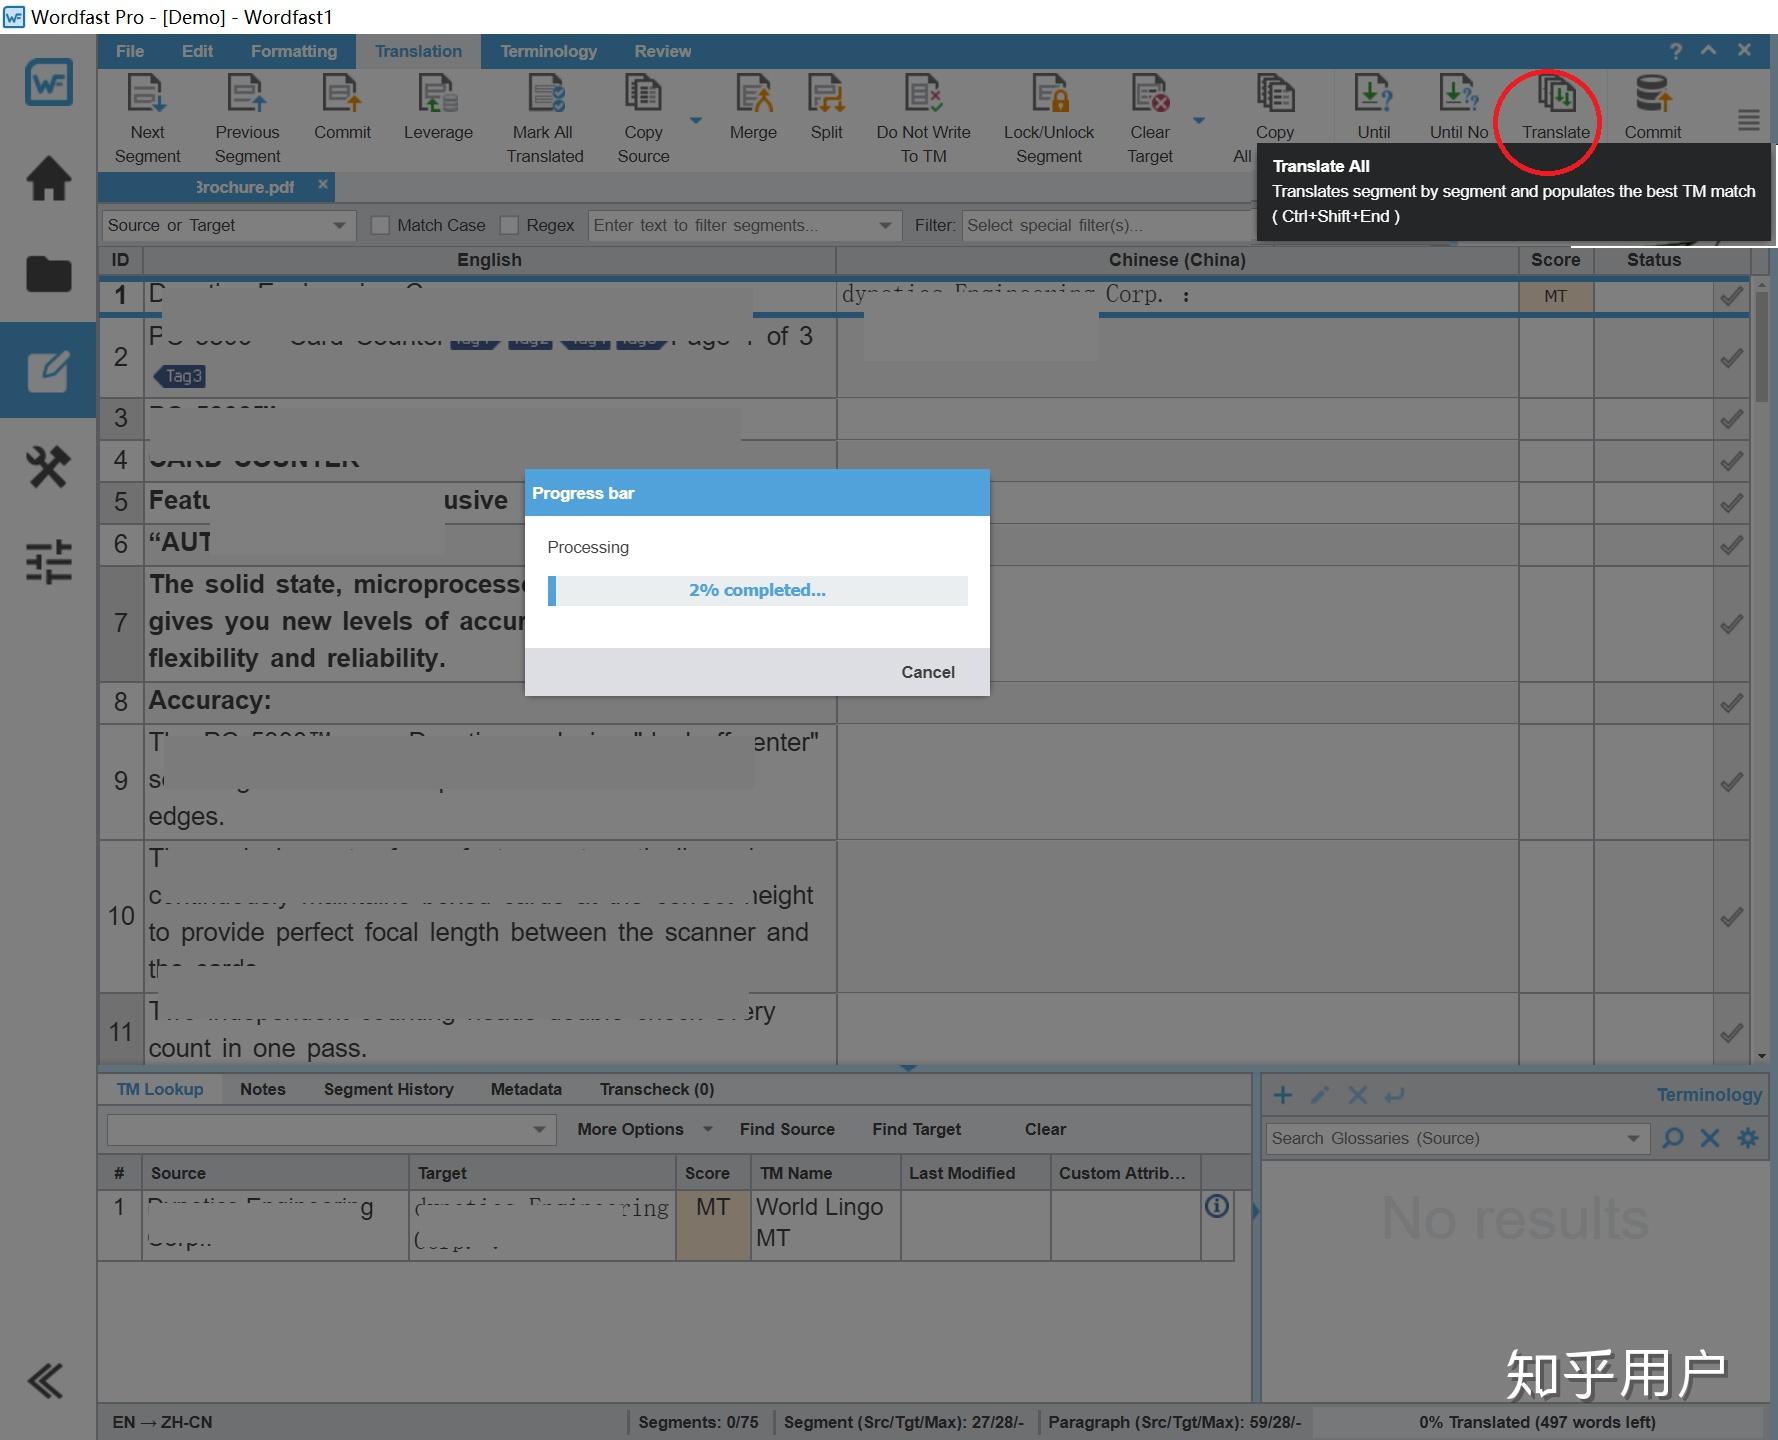Click the Lock/Unlock Segment icon
This screenshot has height=1440, width=1778.
(1050, 93)
